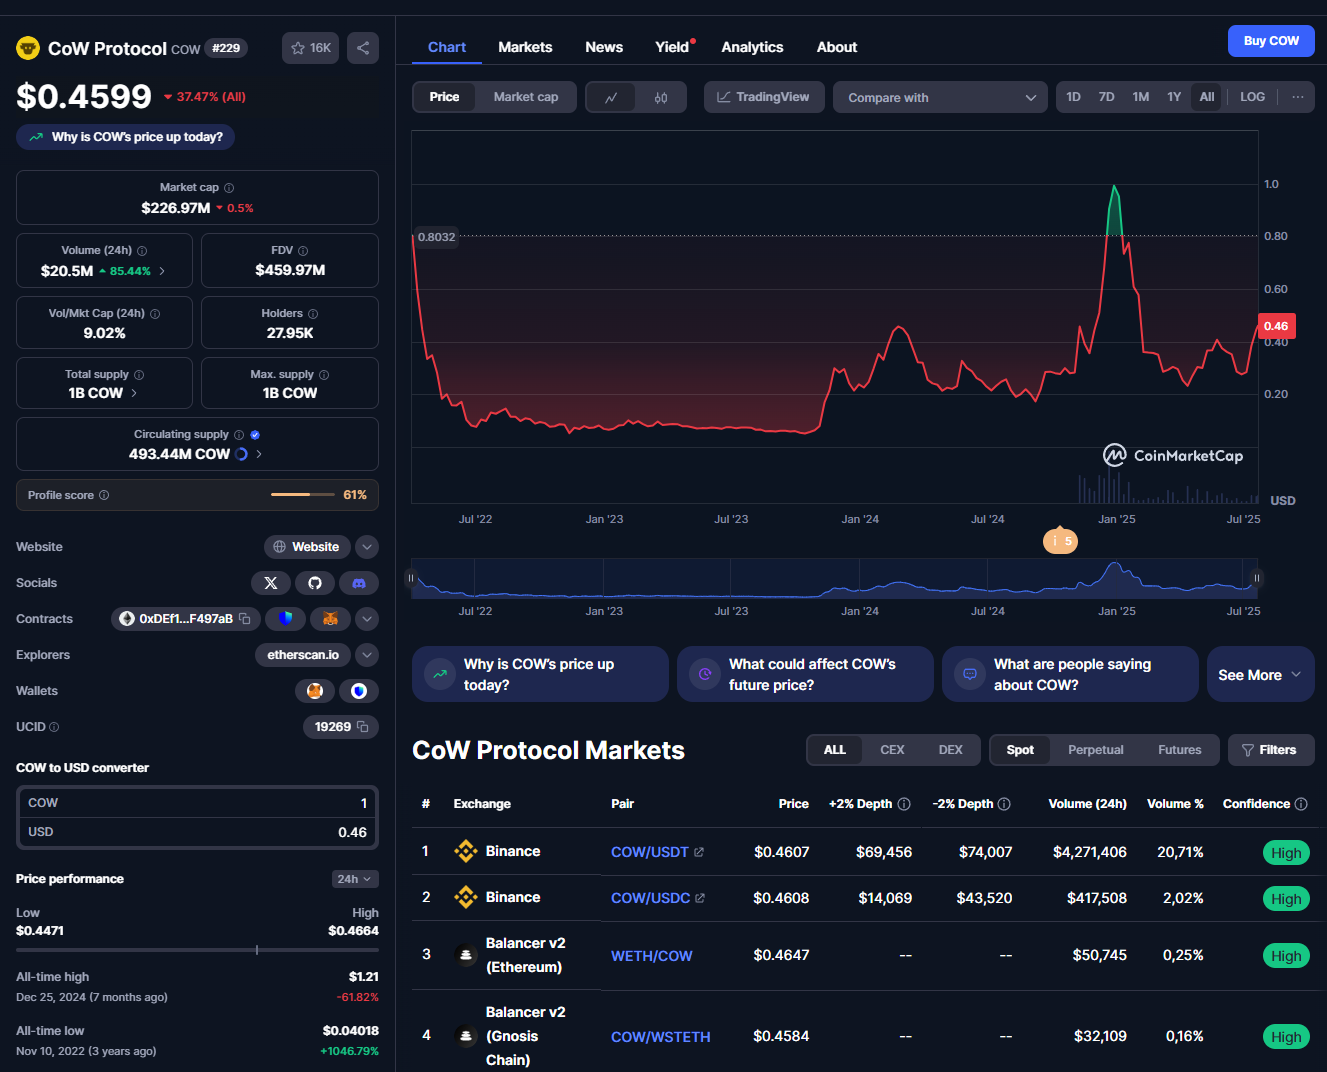Set chart range to 1D
The image size is (1327, 1072).
[x=1073, y=97]
